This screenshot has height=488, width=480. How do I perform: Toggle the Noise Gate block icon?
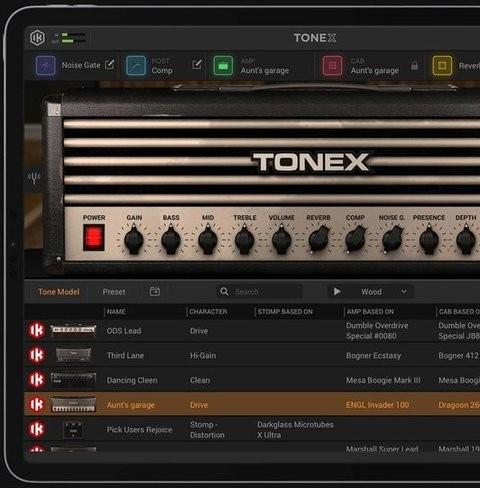tap(46, 65)
